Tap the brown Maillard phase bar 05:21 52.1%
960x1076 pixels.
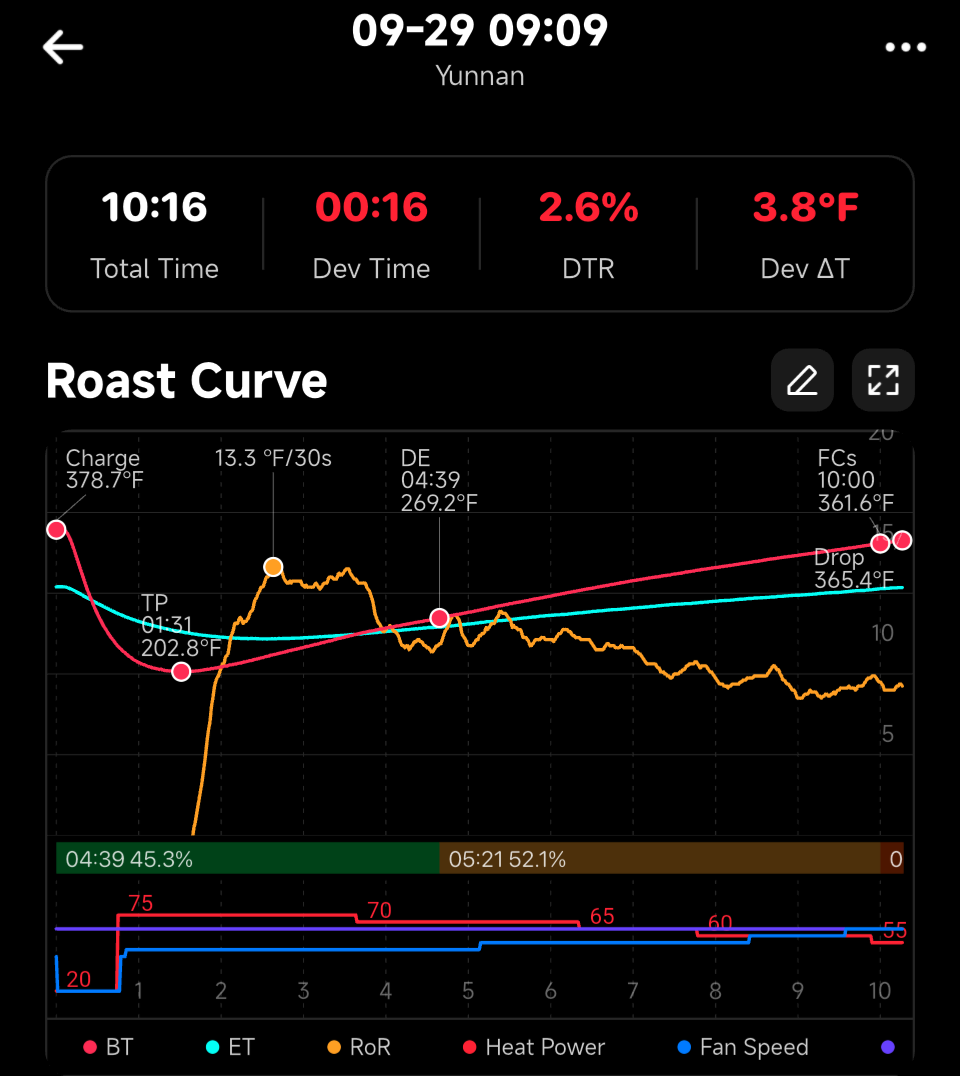(660, 858)
